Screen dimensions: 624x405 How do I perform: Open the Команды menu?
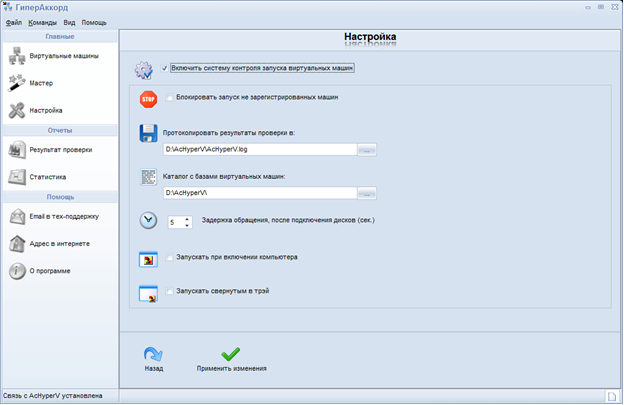[43, 23]
